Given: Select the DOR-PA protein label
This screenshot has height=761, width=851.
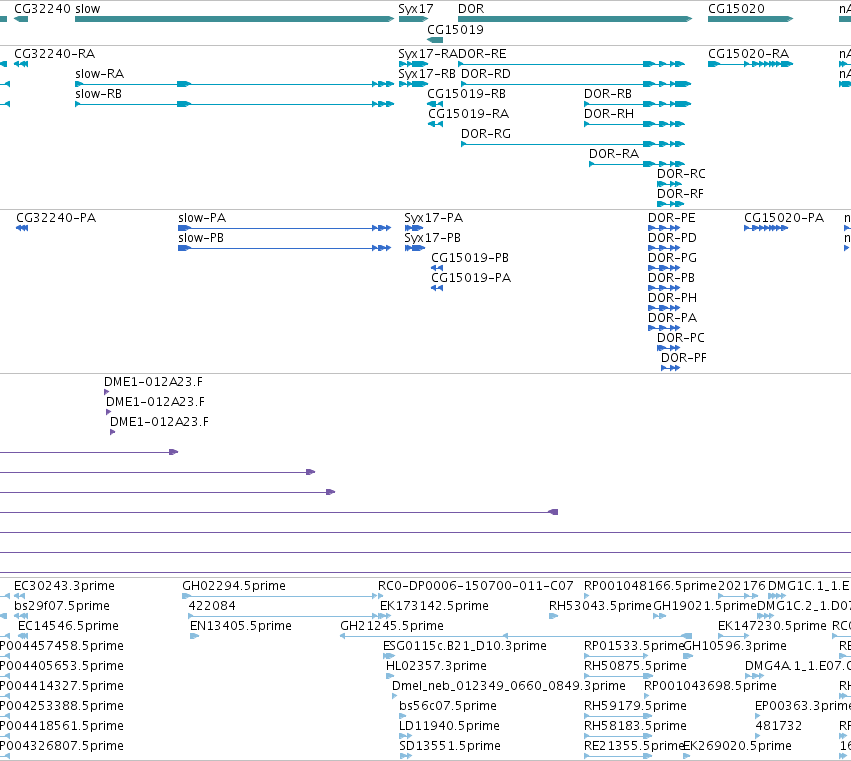Looking at the screenshot, I should point(672,319).
